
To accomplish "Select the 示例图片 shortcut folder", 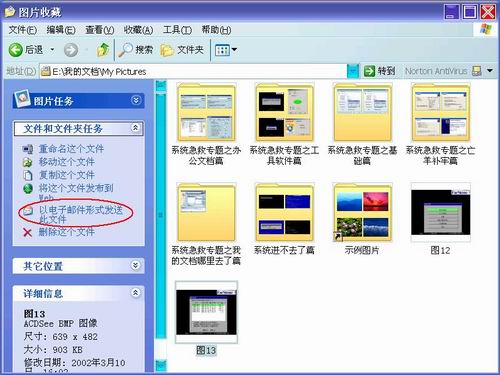I will click(362, 219).
